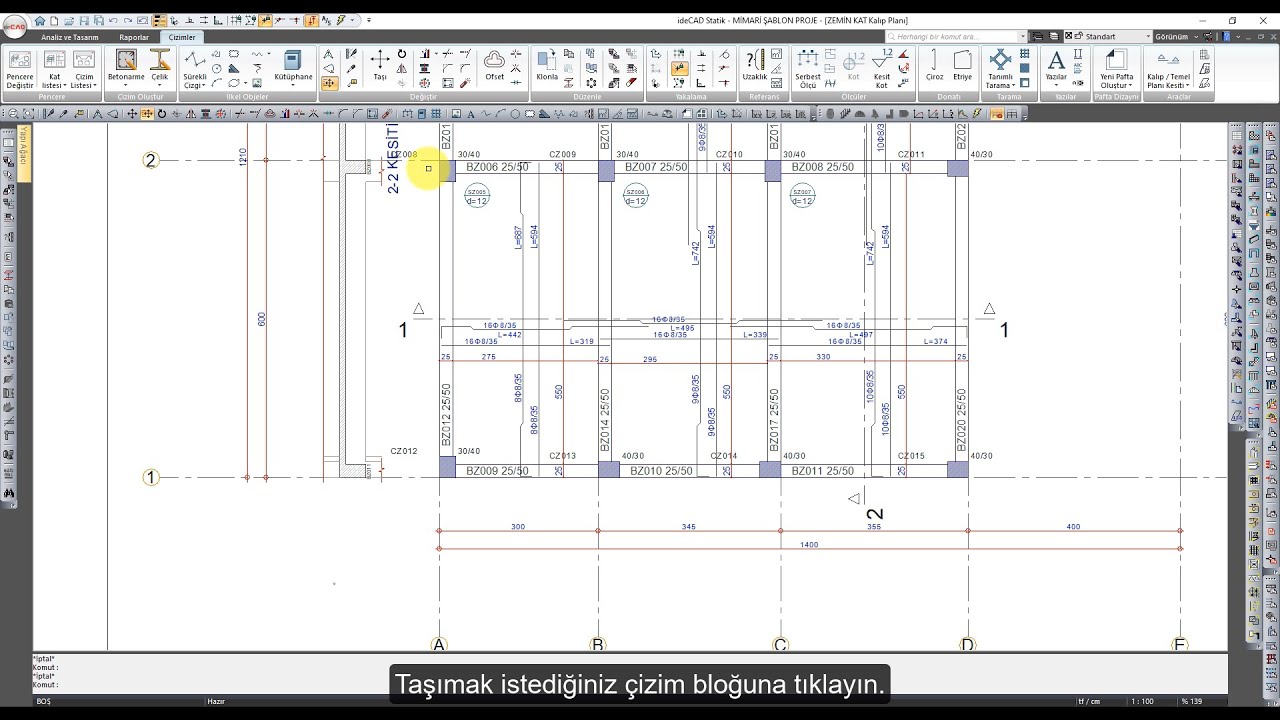Click the move icon in secondary toolbar
This screenshot has width=1280, height=720.
point(132,114)
